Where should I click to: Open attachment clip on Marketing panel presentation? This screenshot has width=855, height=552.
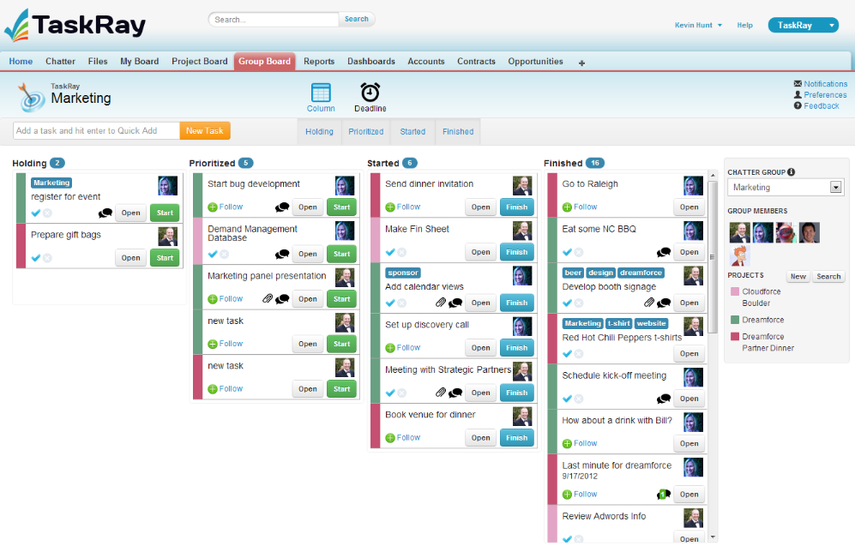(x=268, y=298)
